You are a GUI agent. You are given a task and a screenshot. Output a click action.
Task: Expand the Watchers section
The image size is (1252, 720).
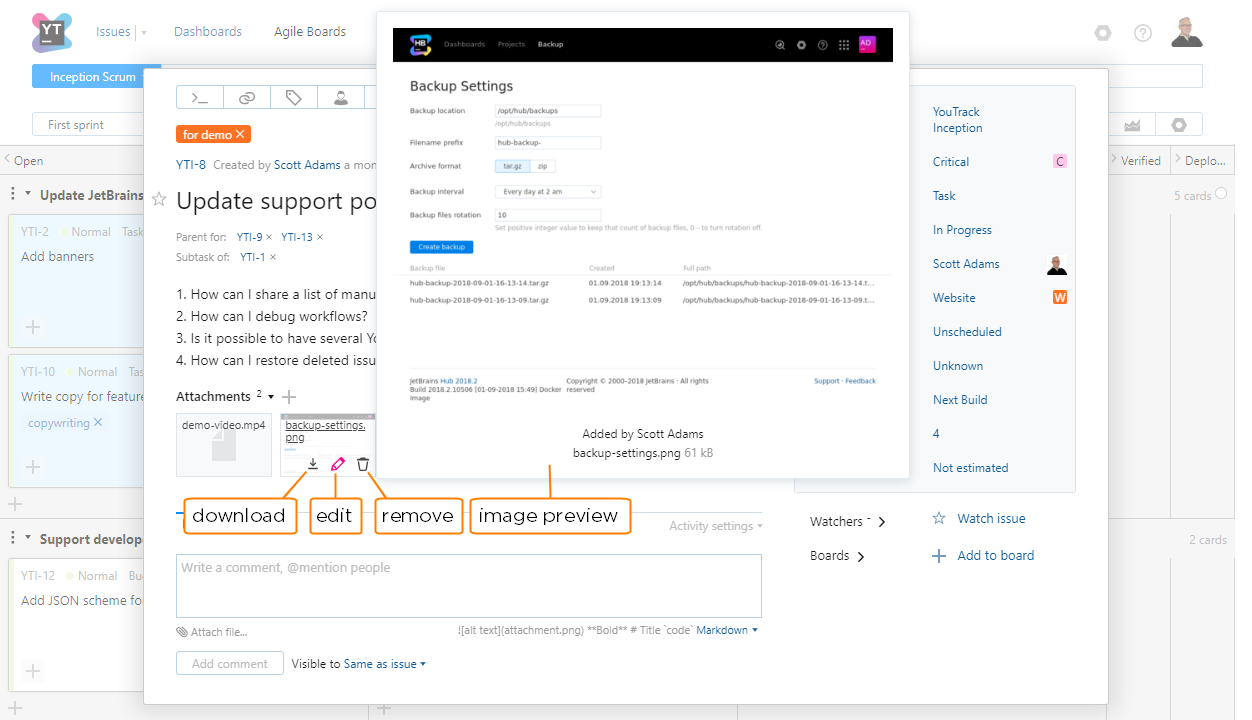(881, 522)
